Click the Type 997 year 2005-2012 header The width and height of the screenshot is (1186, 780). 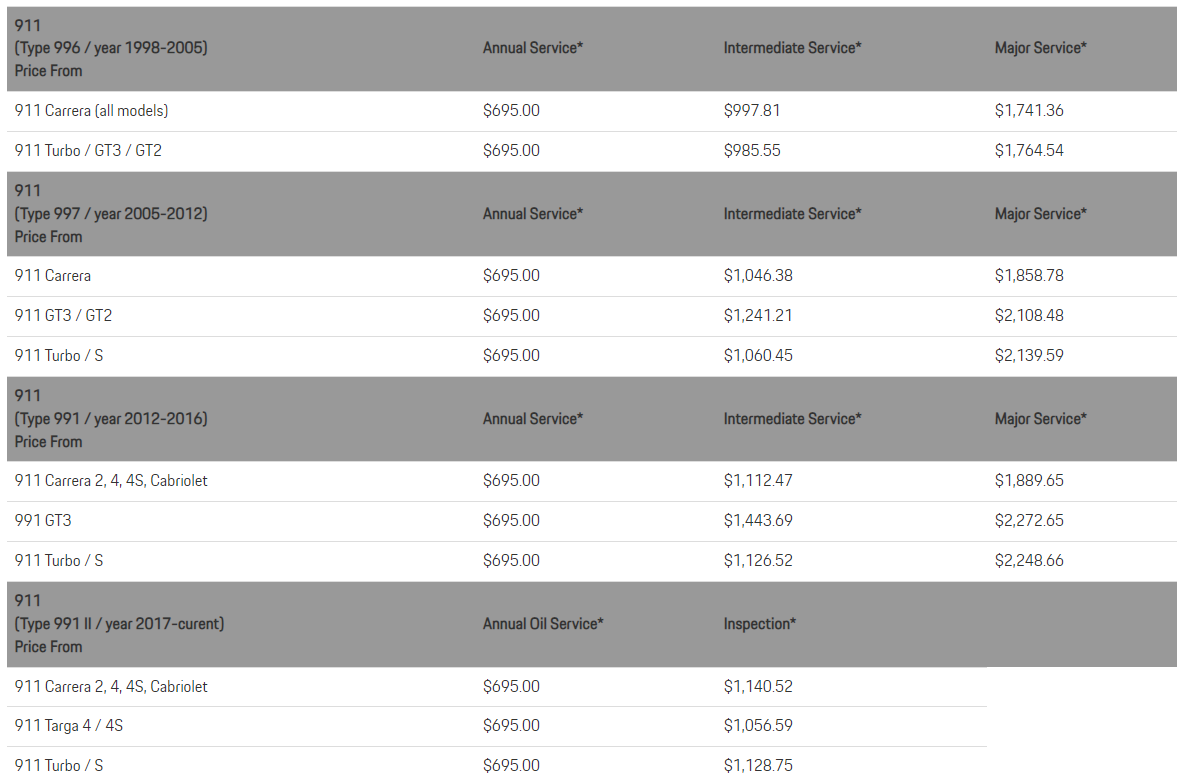pos(111,213)
